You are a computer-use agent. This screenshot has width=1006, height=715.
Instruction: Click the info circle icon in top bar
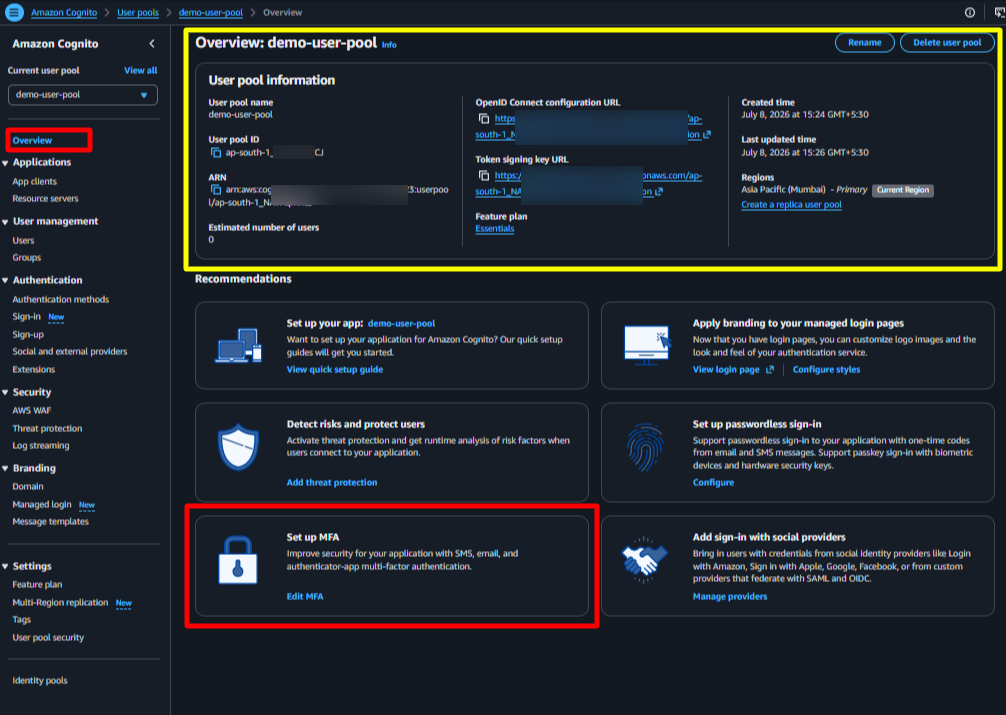tap(969, 12)
